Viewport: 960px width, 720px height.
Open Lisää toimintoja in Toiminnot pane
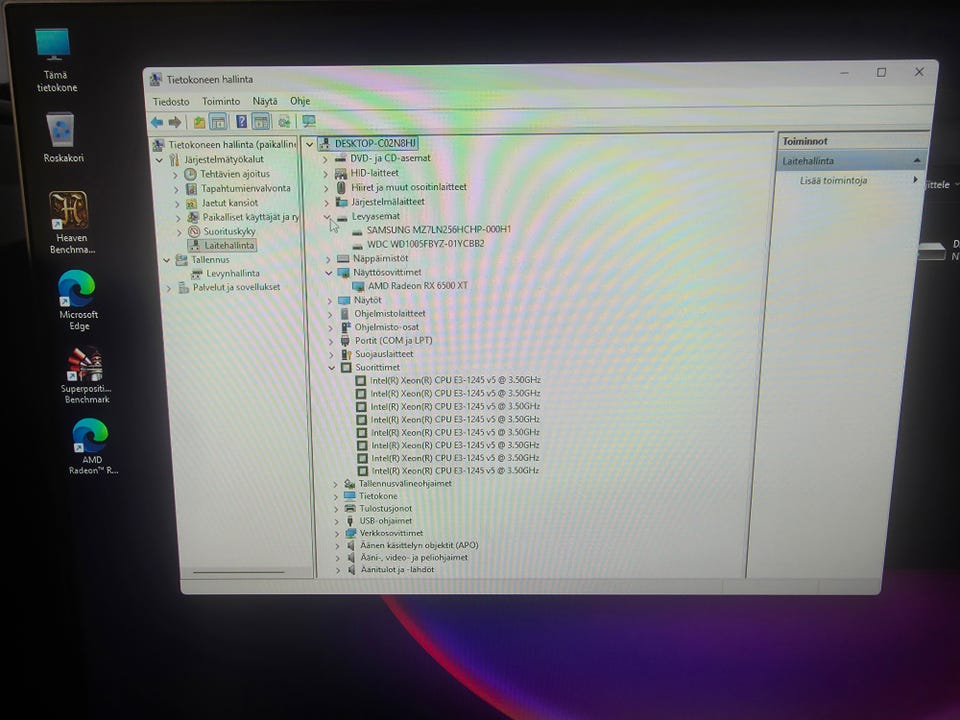(833, 181)
